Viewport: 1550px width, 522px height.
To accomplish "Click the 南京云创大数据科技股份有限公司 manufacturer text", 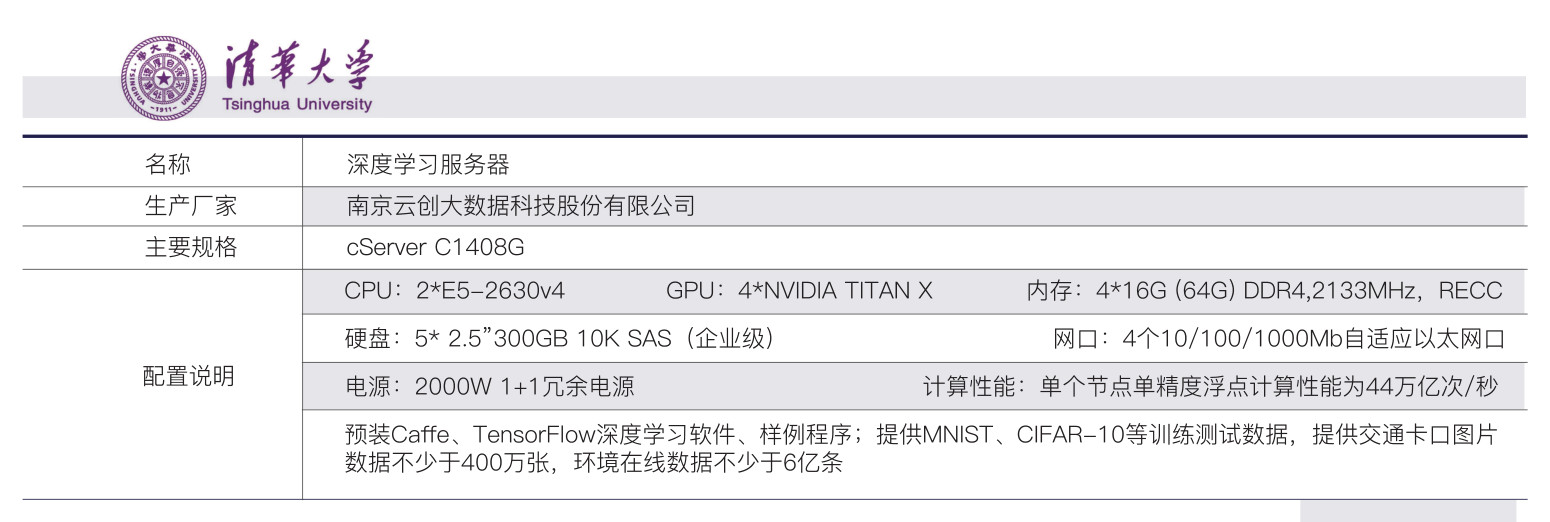I will point(520,207).
